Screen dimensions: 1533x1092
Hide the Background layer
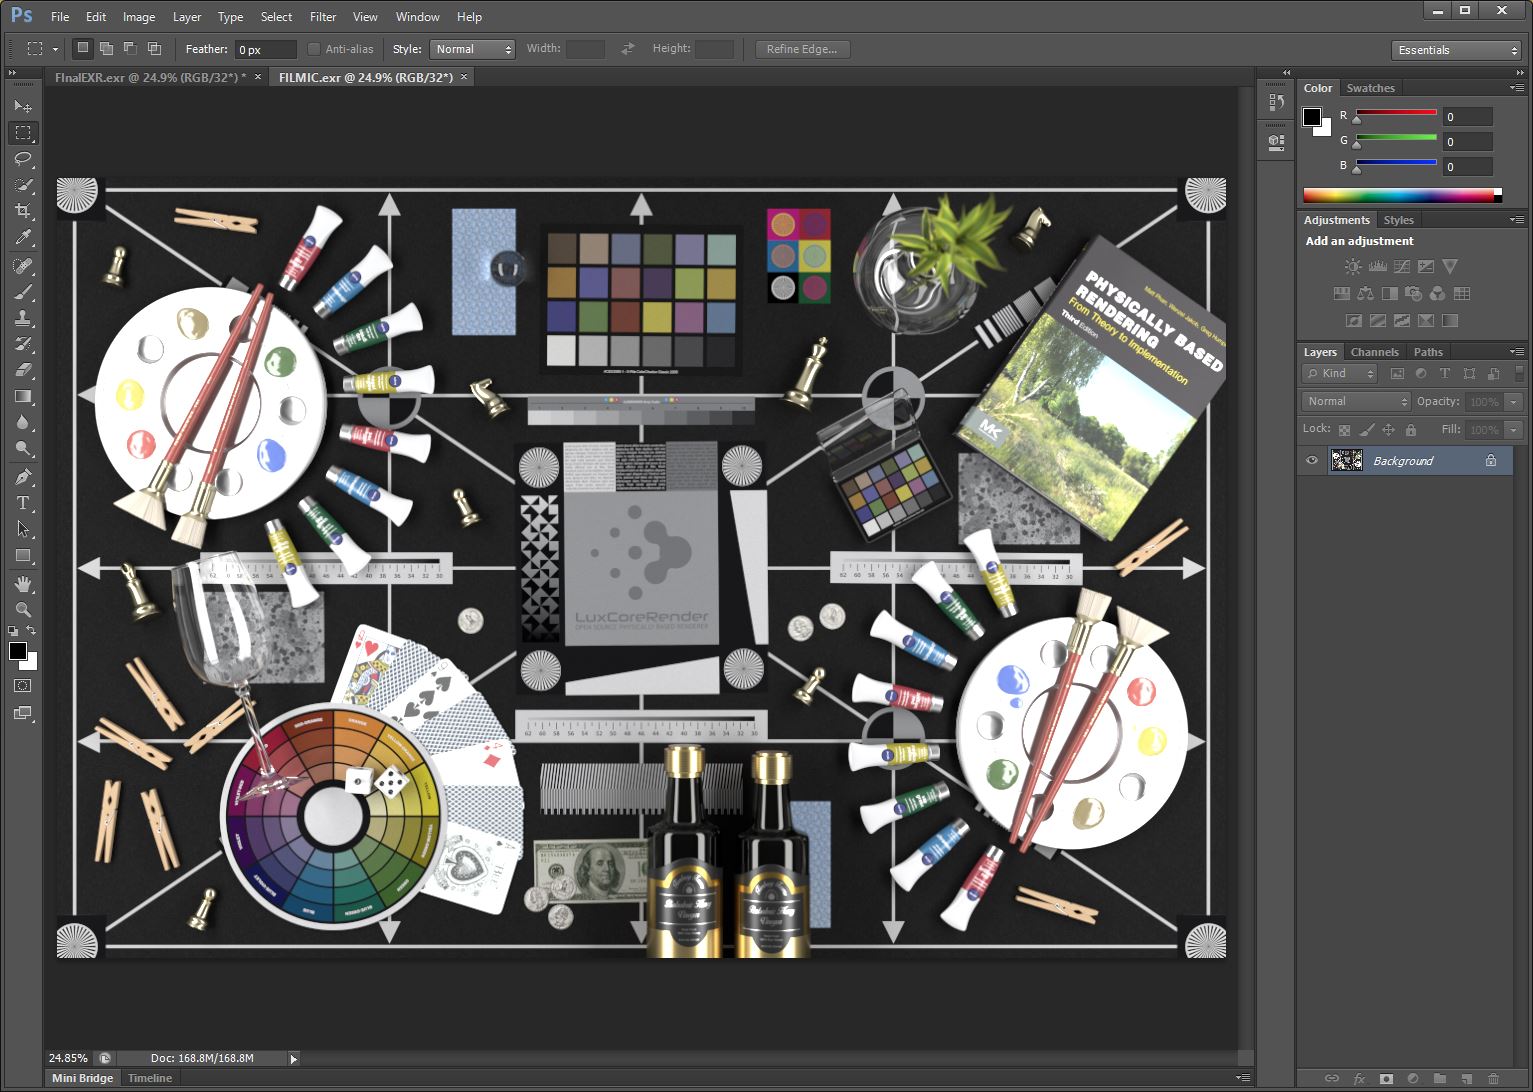(1312, 460)
